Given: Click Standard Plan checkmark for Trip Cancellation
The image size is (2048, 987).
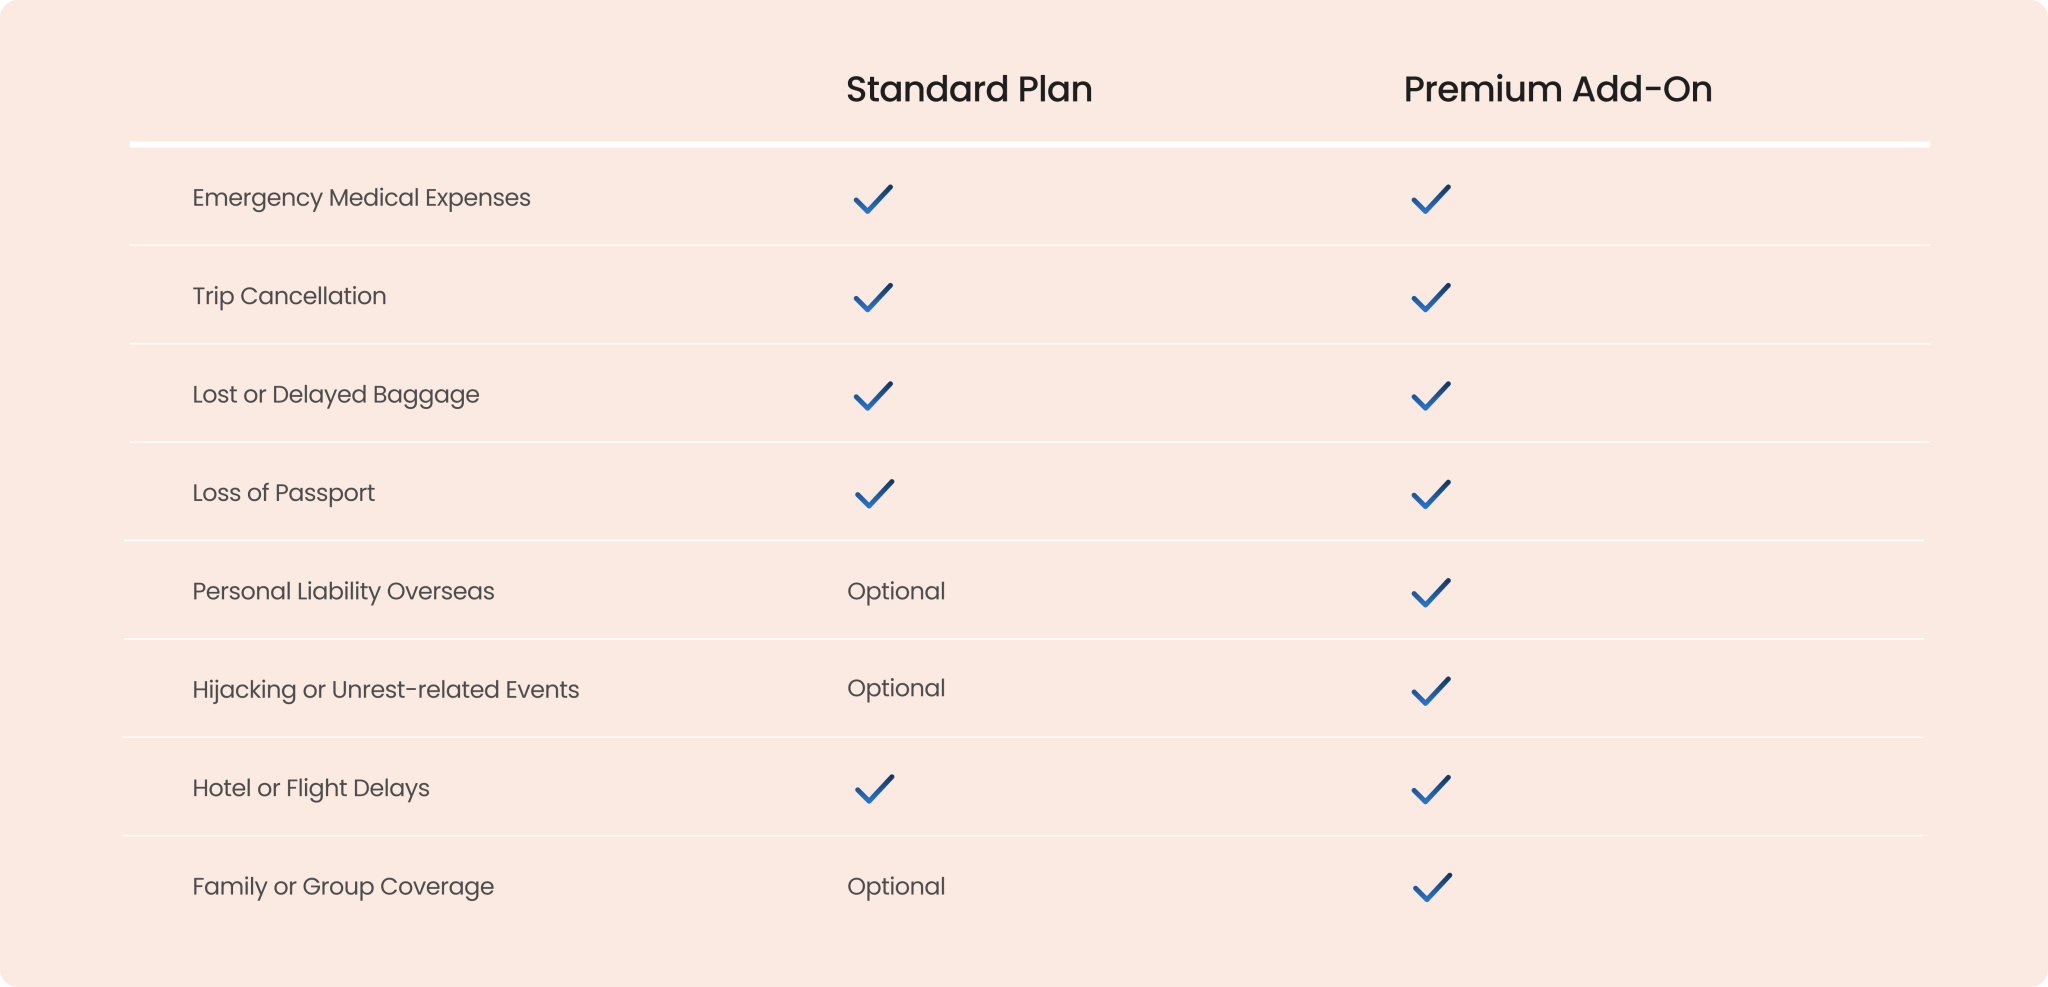Looking at the screenshot, I should tap(873, 297).
